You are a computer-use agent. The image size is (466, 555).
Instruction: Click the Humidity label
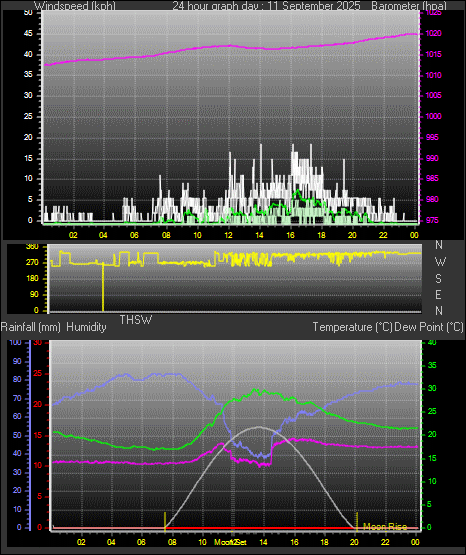coord(86,327)
